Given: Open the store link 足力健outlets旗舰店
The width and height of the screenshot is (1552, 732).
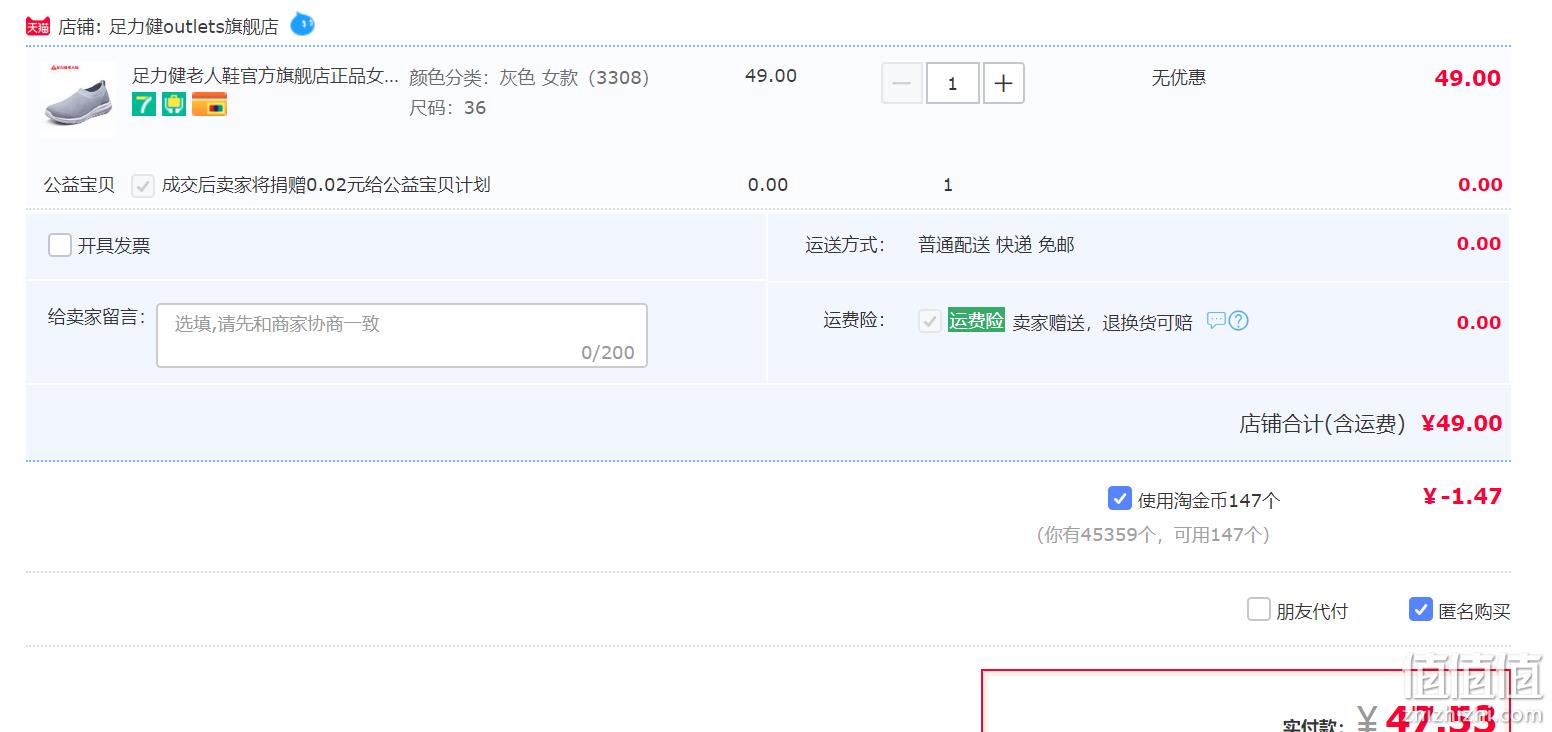Looking at the screenshot, I should coord(194,27).
